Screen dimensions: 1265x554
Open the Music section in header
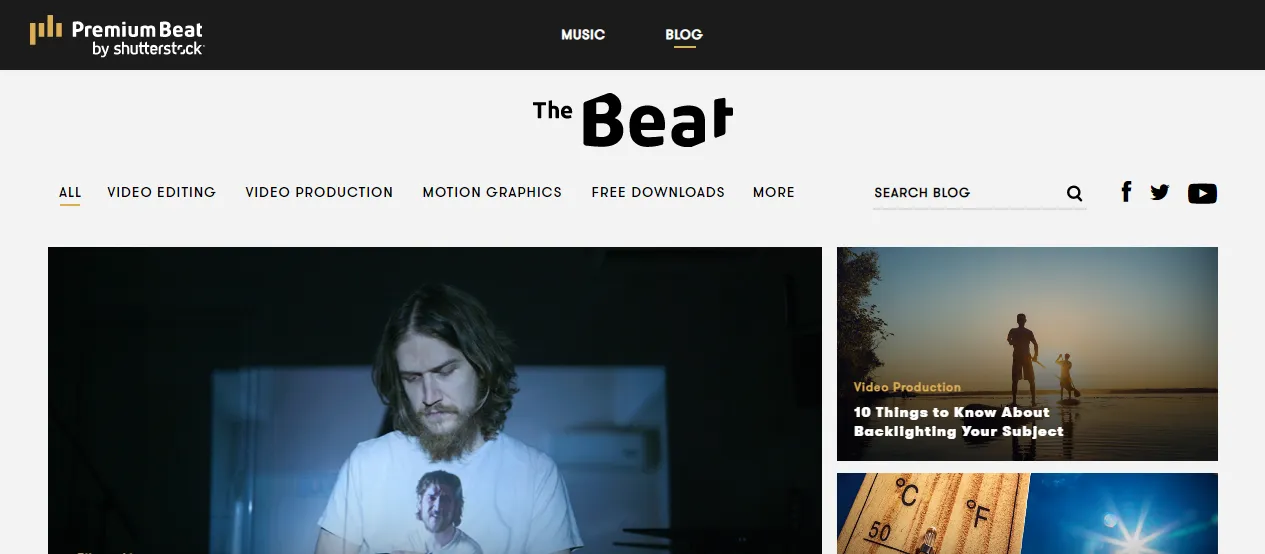pos(583,34)
